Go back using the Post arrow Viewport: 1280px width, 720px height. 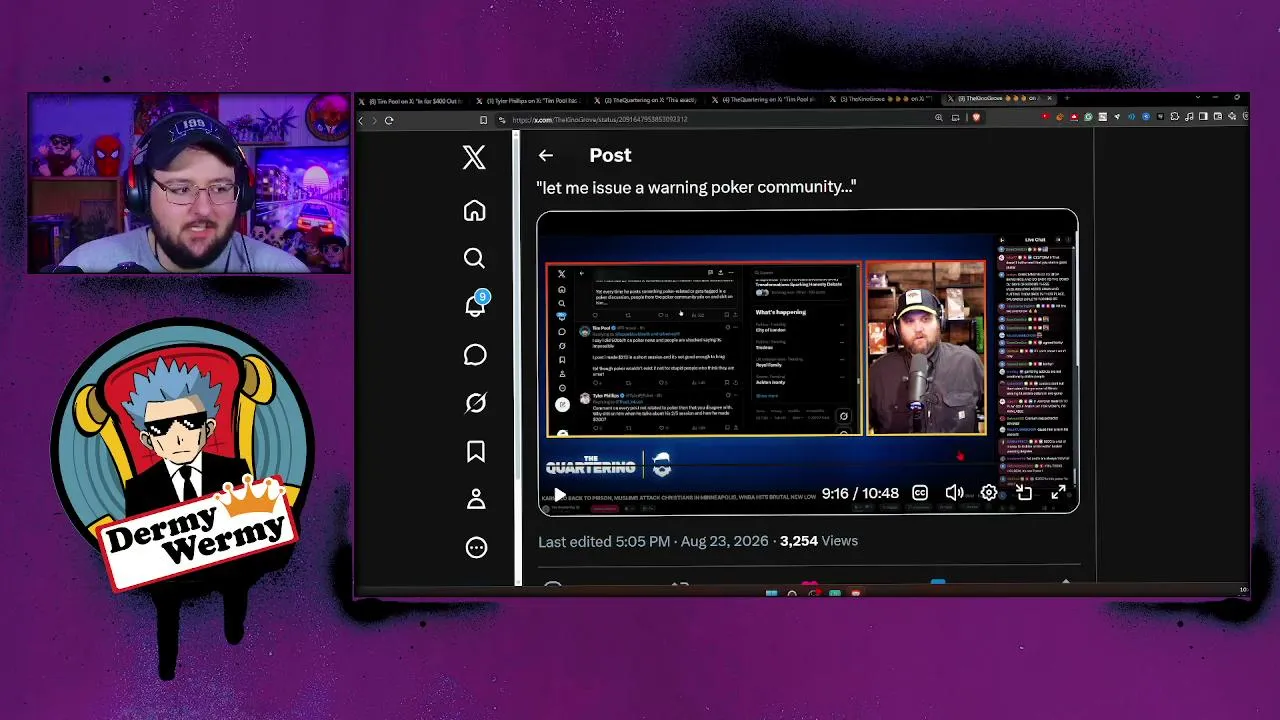pos(545,155)
